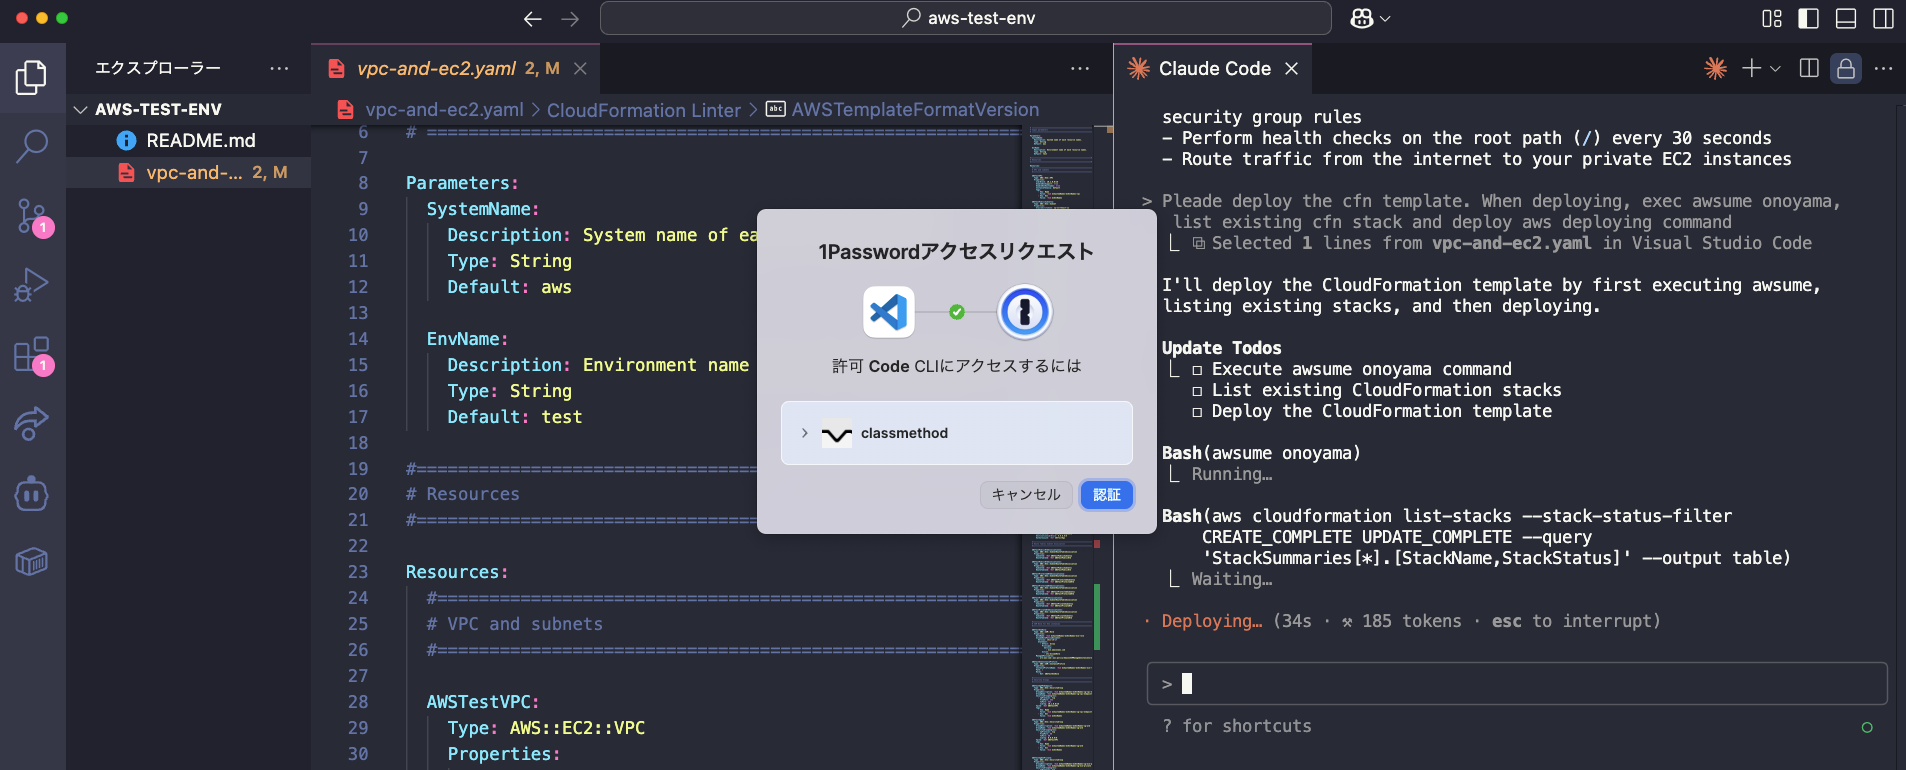Click the SystemName: key on line 9

483,209
